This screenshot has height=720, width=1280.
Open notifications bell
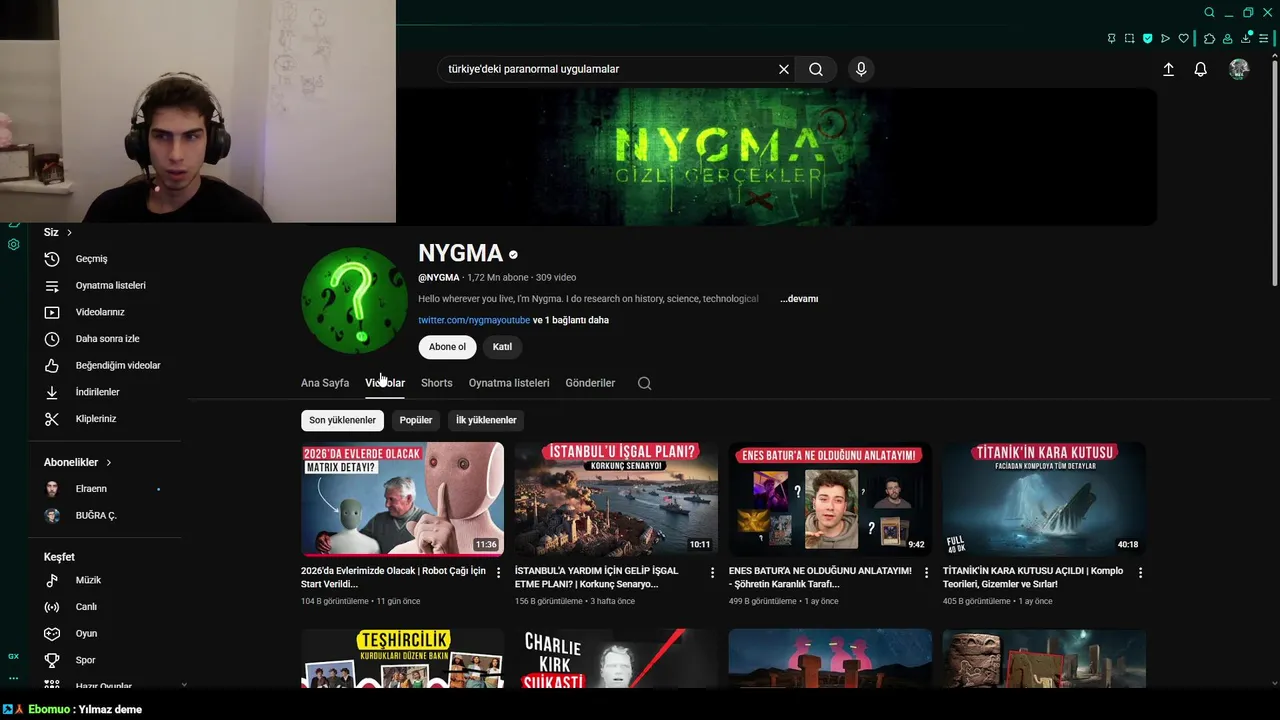pyautogui.click(x=1201, y=69)
